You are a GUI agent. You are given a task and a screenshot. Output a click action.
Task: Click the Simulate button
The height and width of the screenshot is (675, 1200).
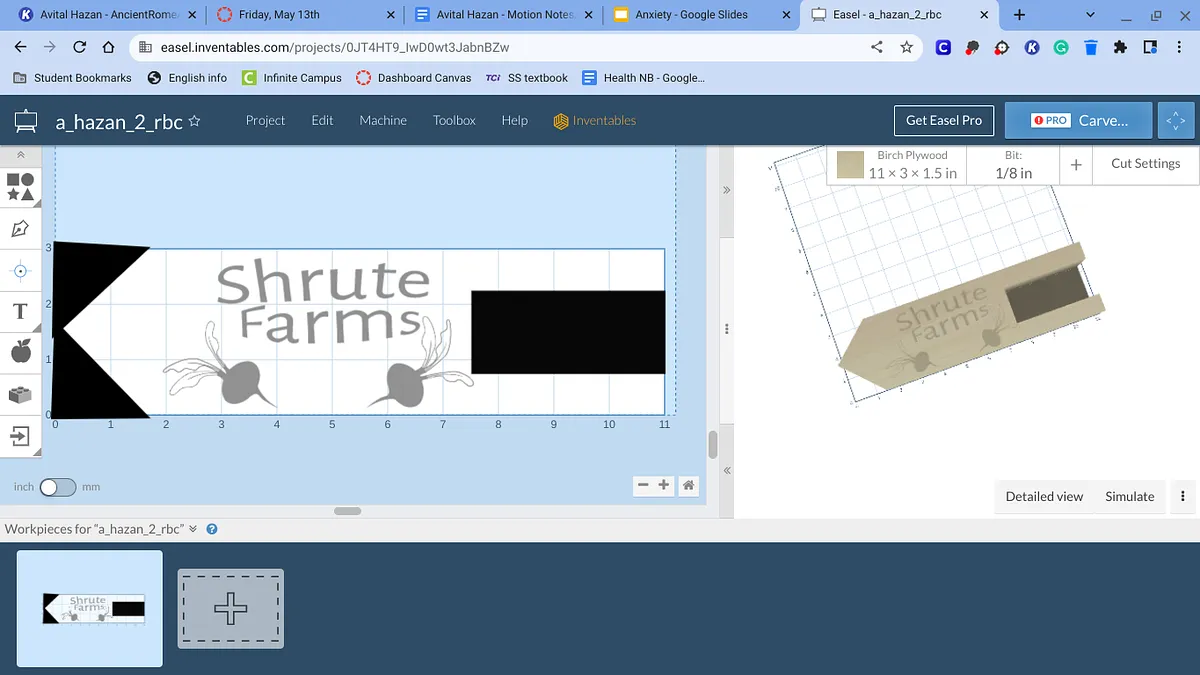coord(1129,496)
